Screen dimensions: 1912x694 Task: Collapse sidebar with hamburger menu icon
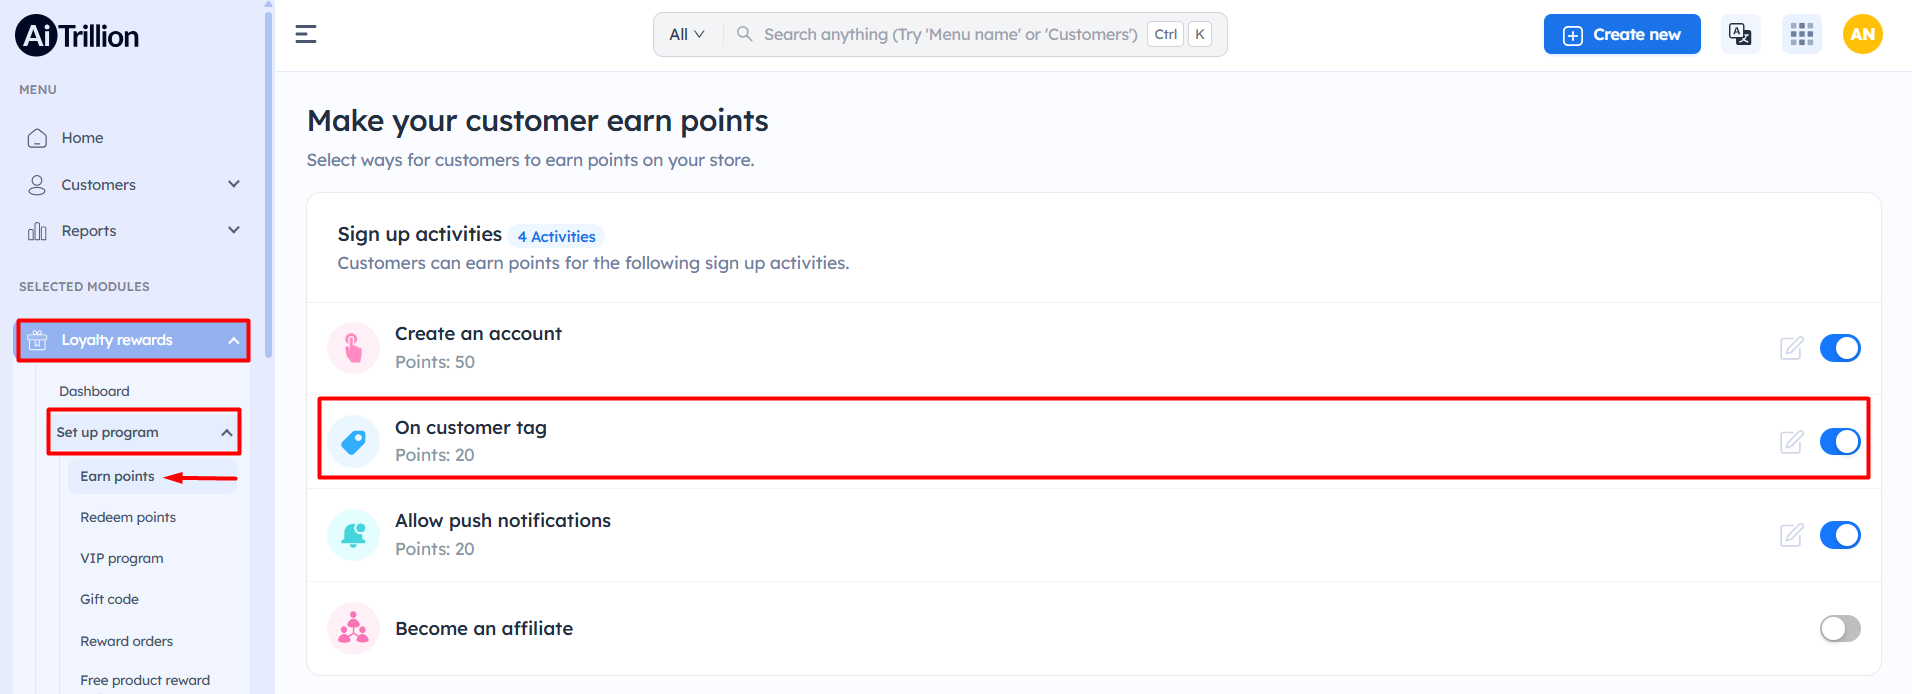(x=306, y=34)
